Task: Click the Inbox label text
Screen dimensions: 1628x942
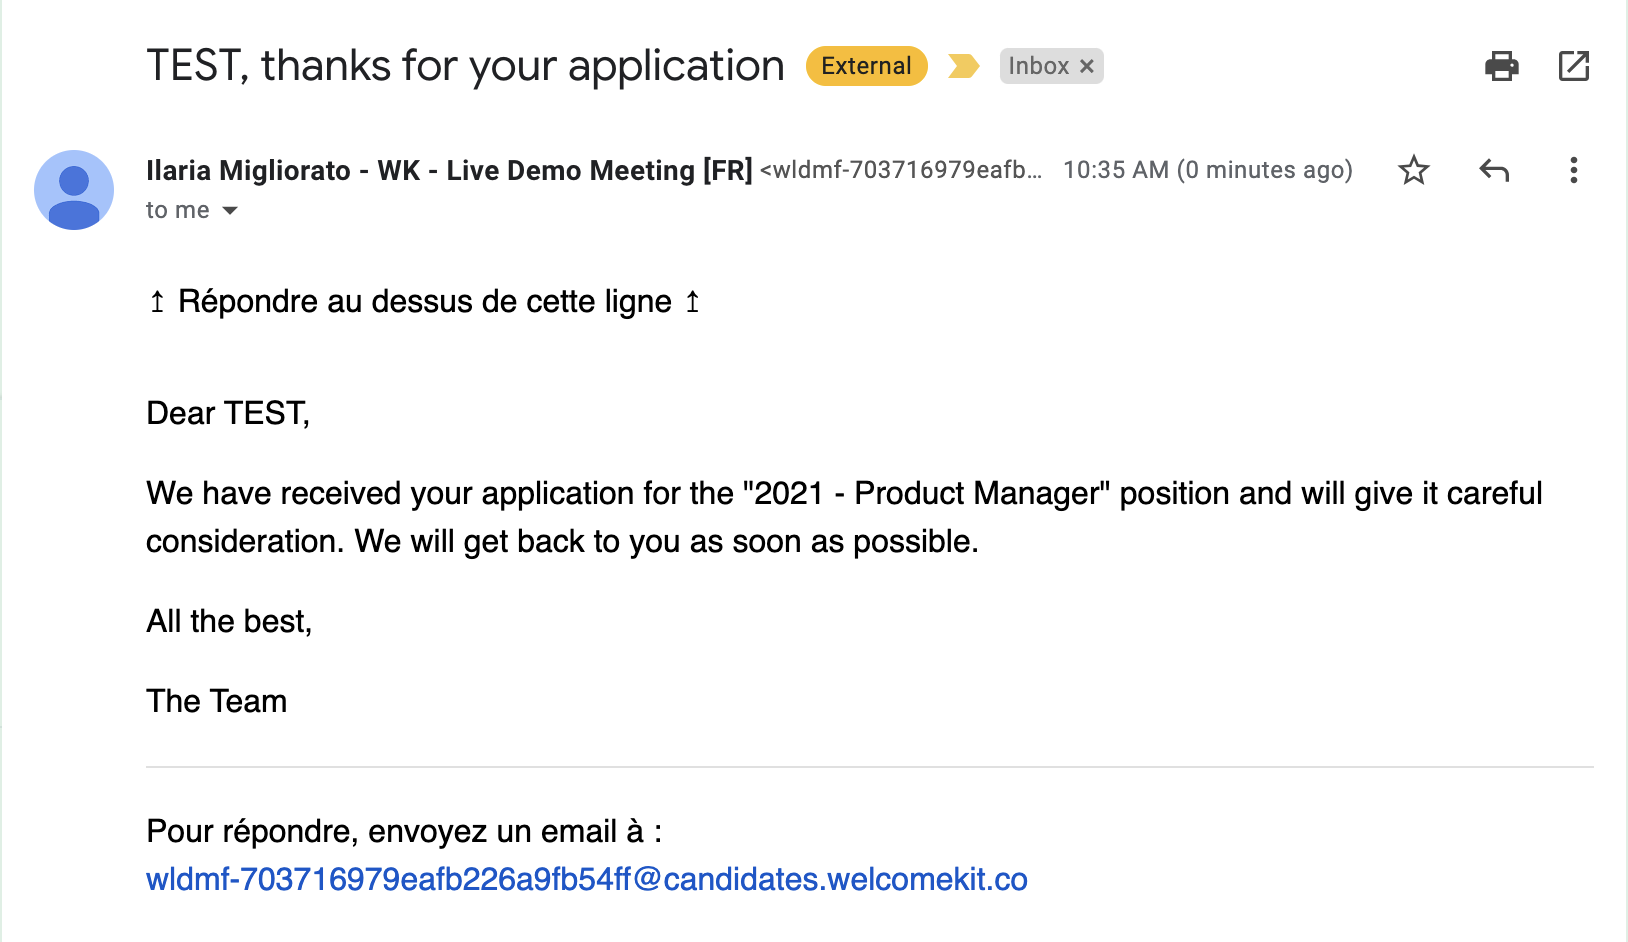Action: point(1038,66)
